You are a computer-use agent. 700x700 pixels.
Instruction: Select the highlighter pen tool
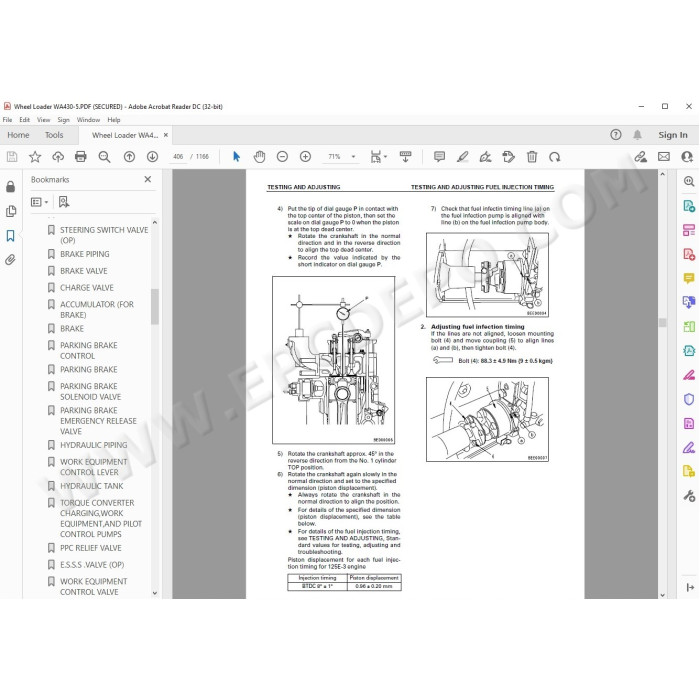[462, 157]
